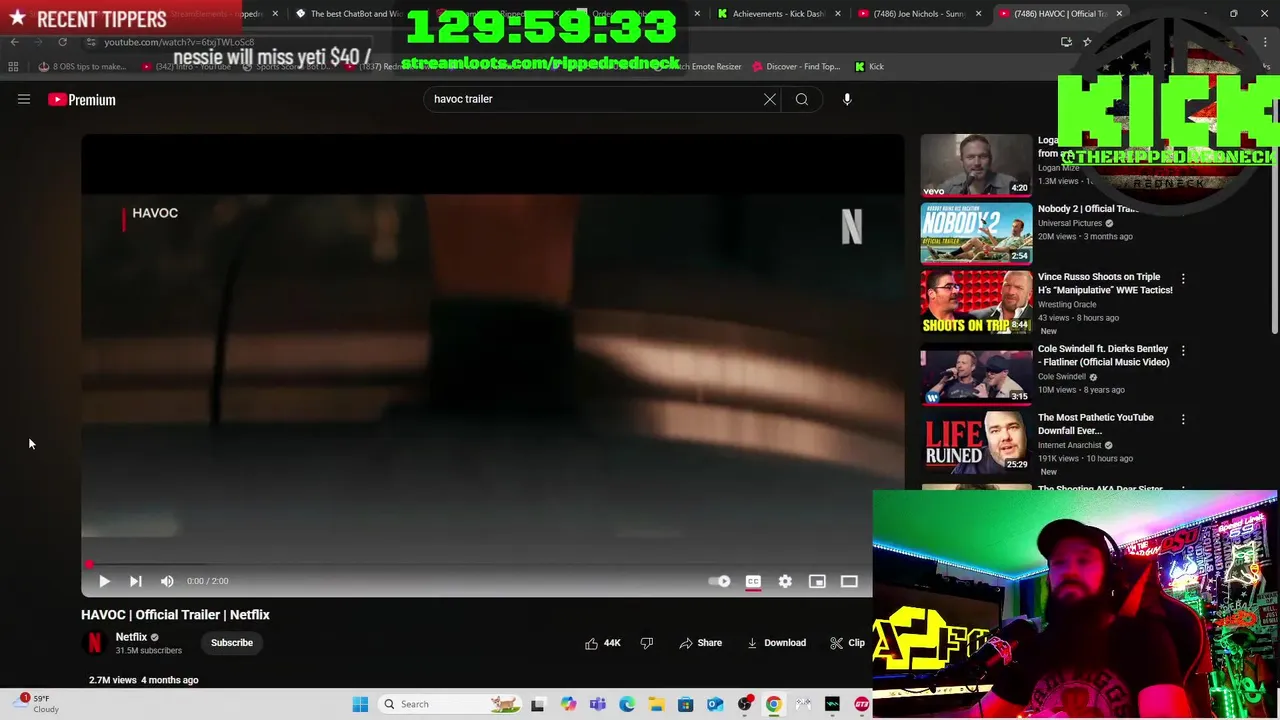The width and height of the screenshot is (1280, 720).
Task: Open Task View on the taskbar
Action: point(537,704)
